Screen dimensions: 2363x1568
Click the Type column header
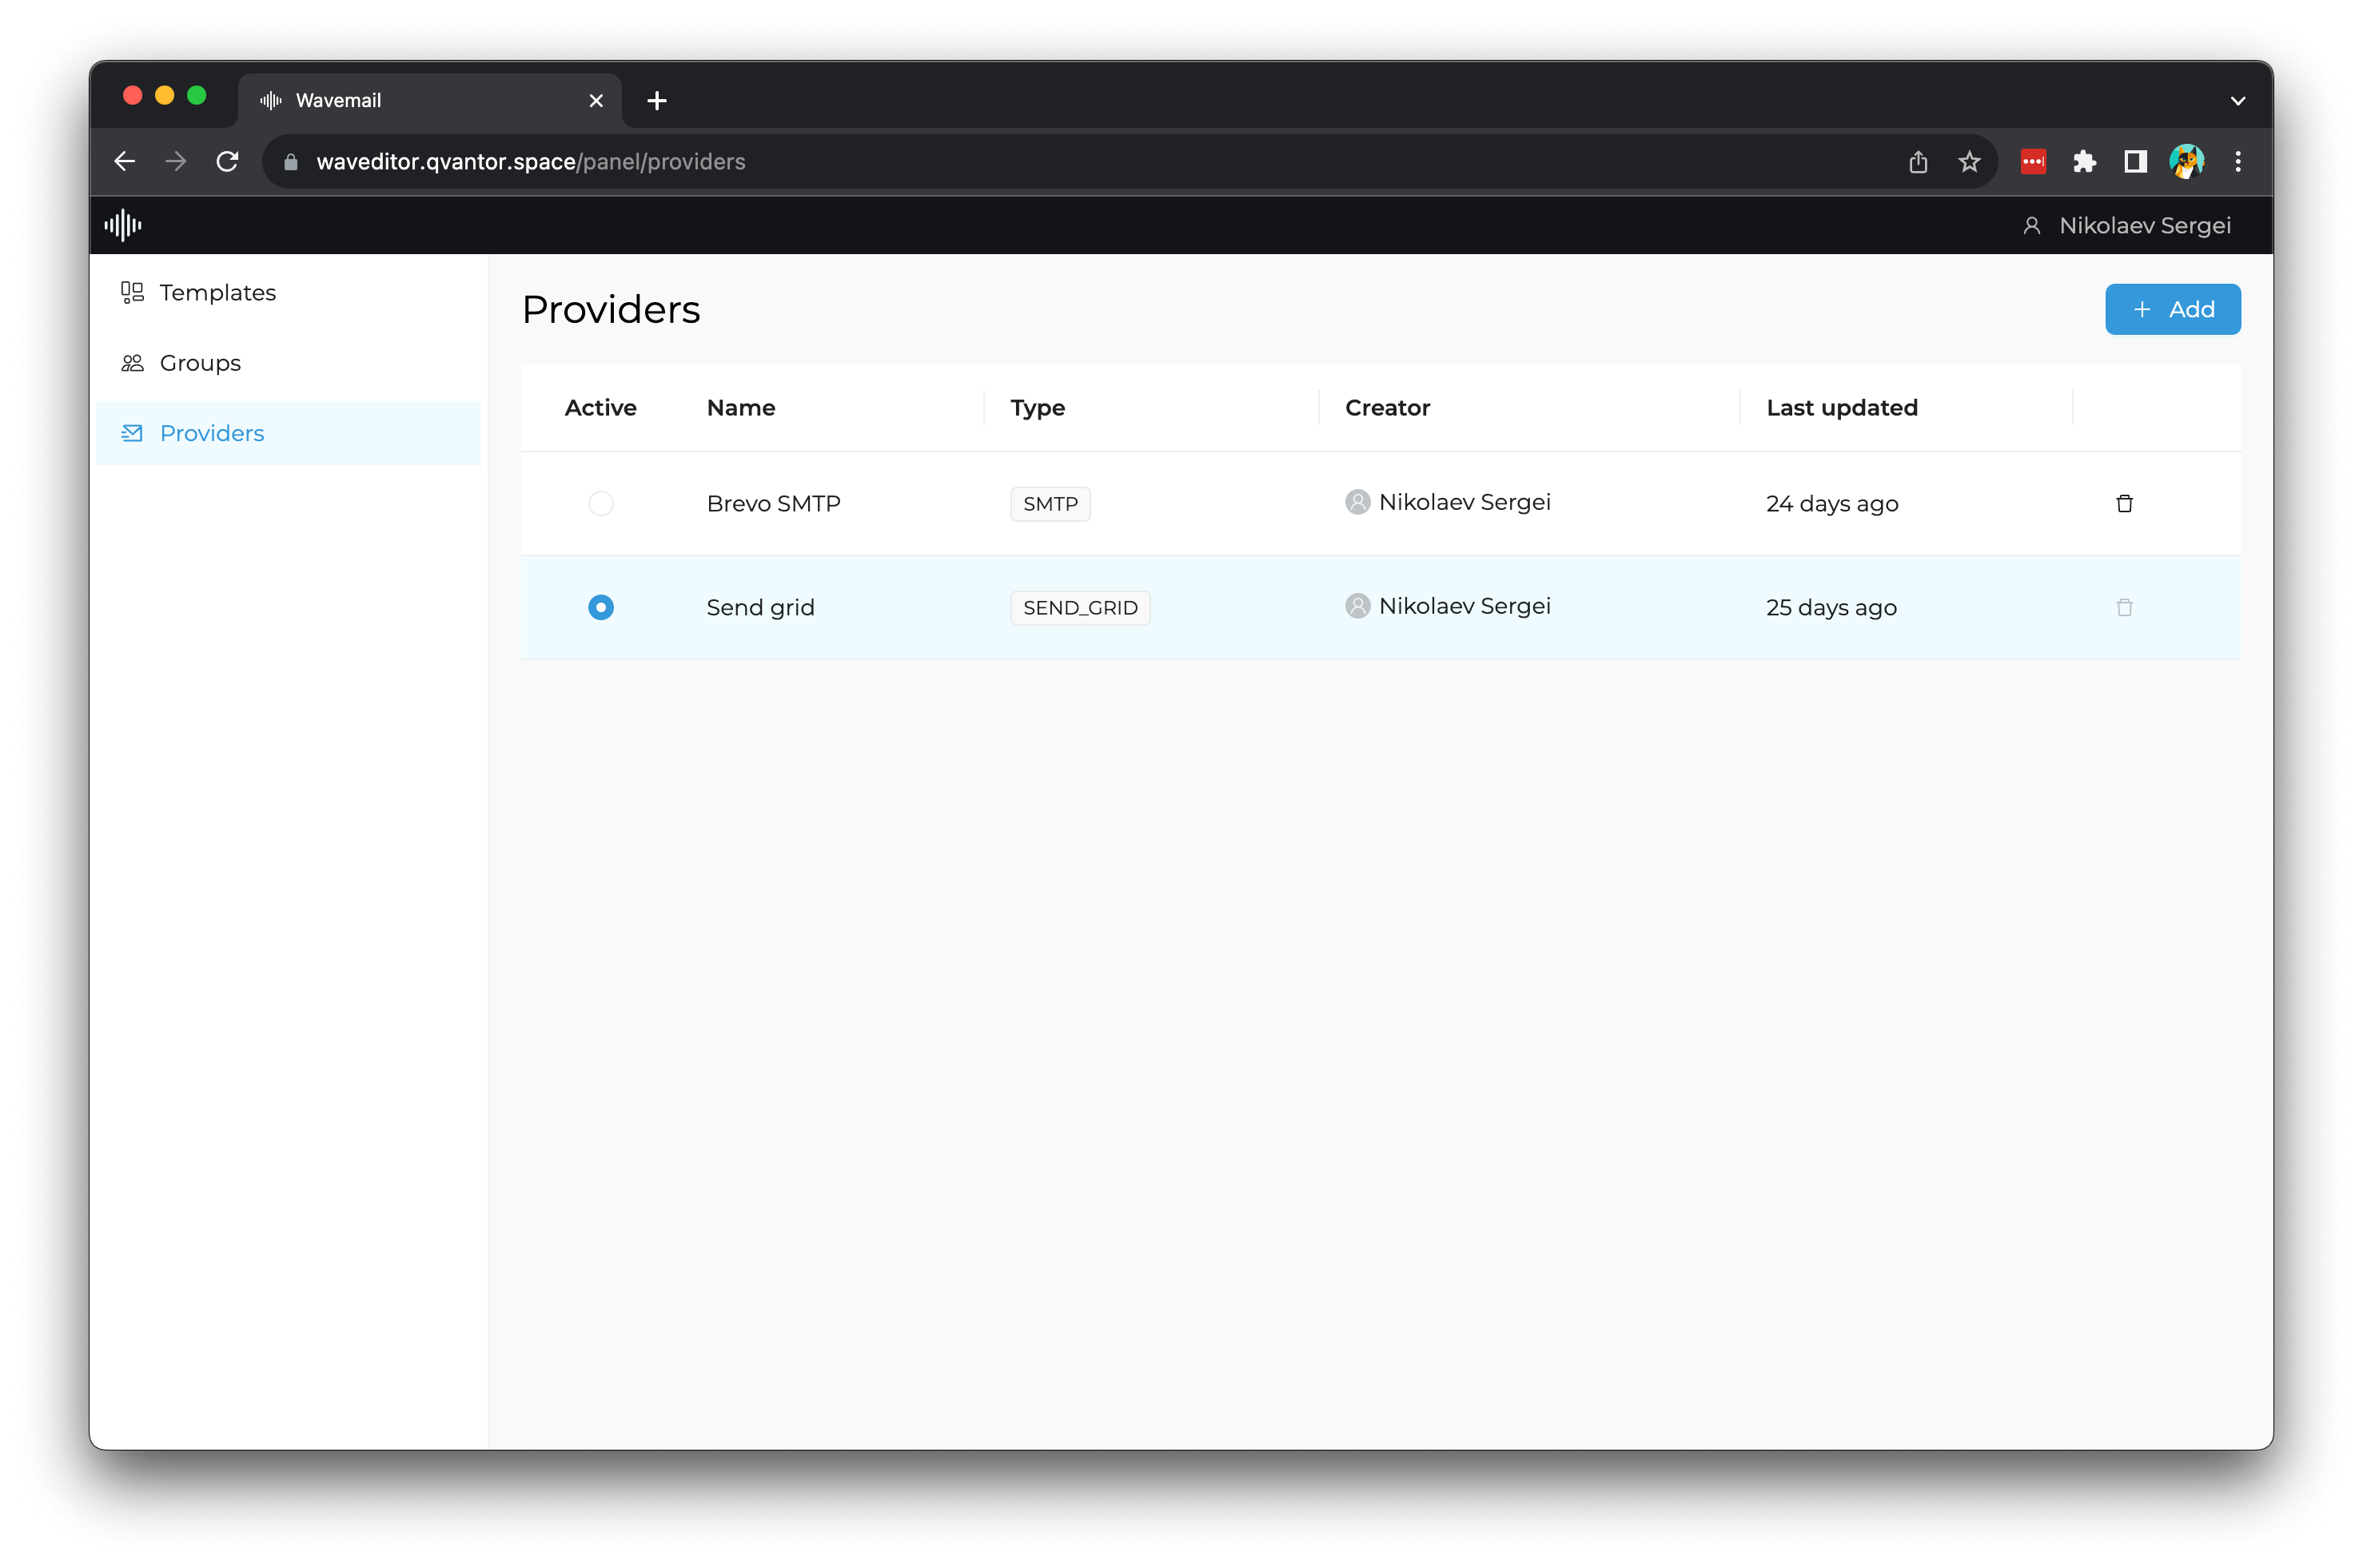tap(1037, 407)
